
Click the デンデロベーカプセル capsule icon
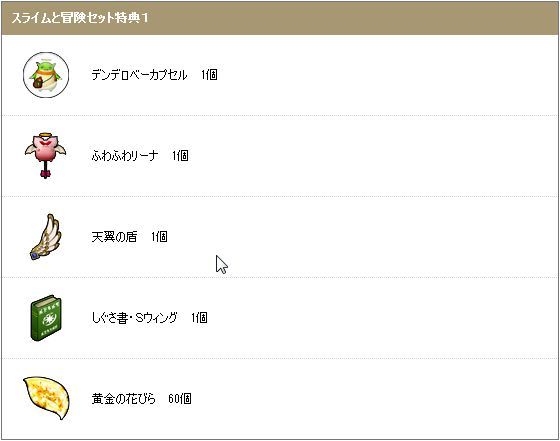(x=46, y=75)
